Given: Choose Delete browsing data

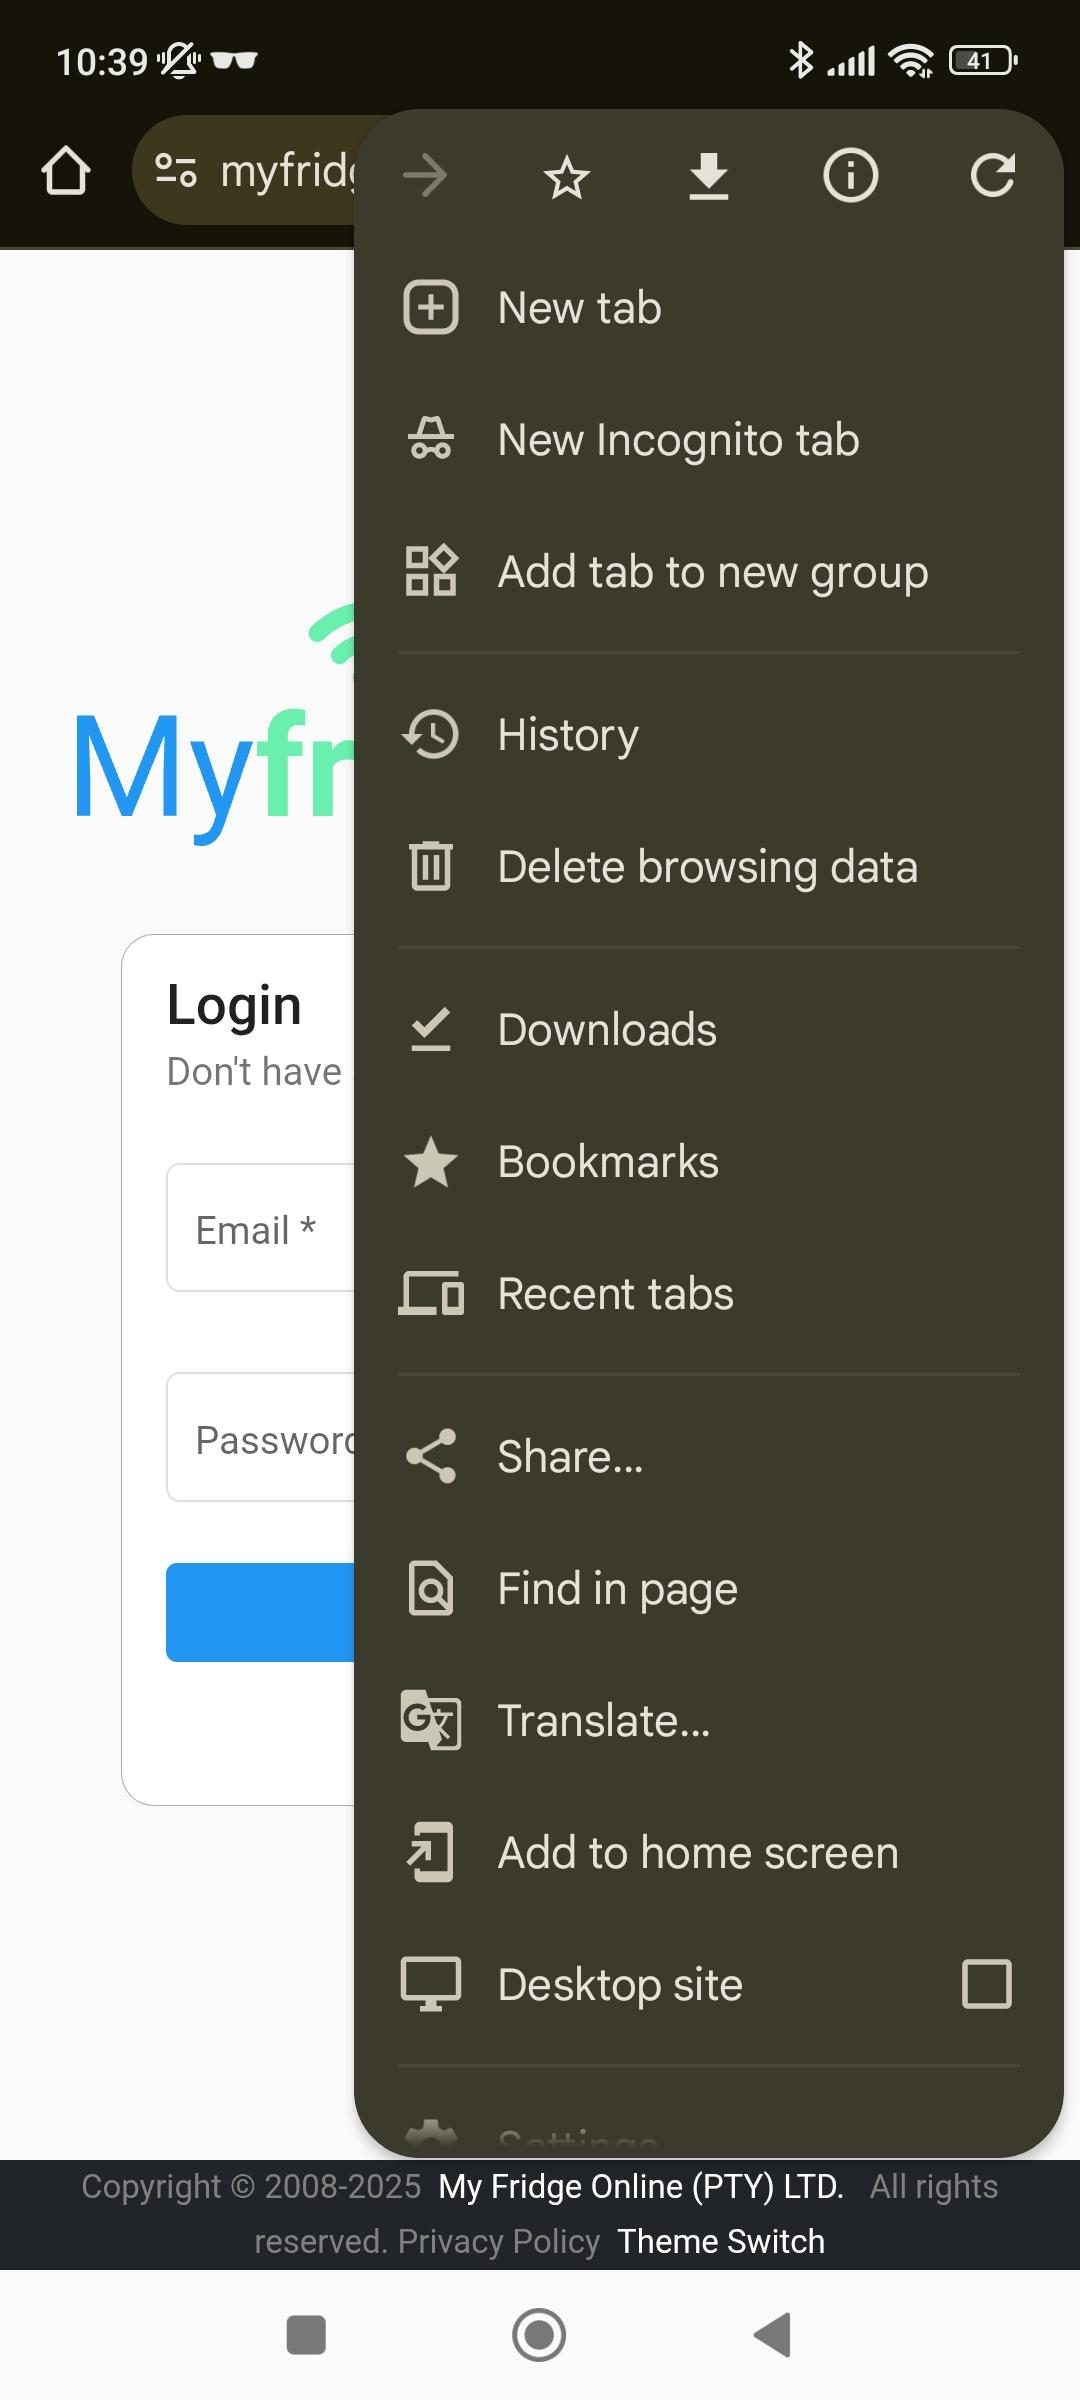Looking at the screenshot, I should coord(709,866).
